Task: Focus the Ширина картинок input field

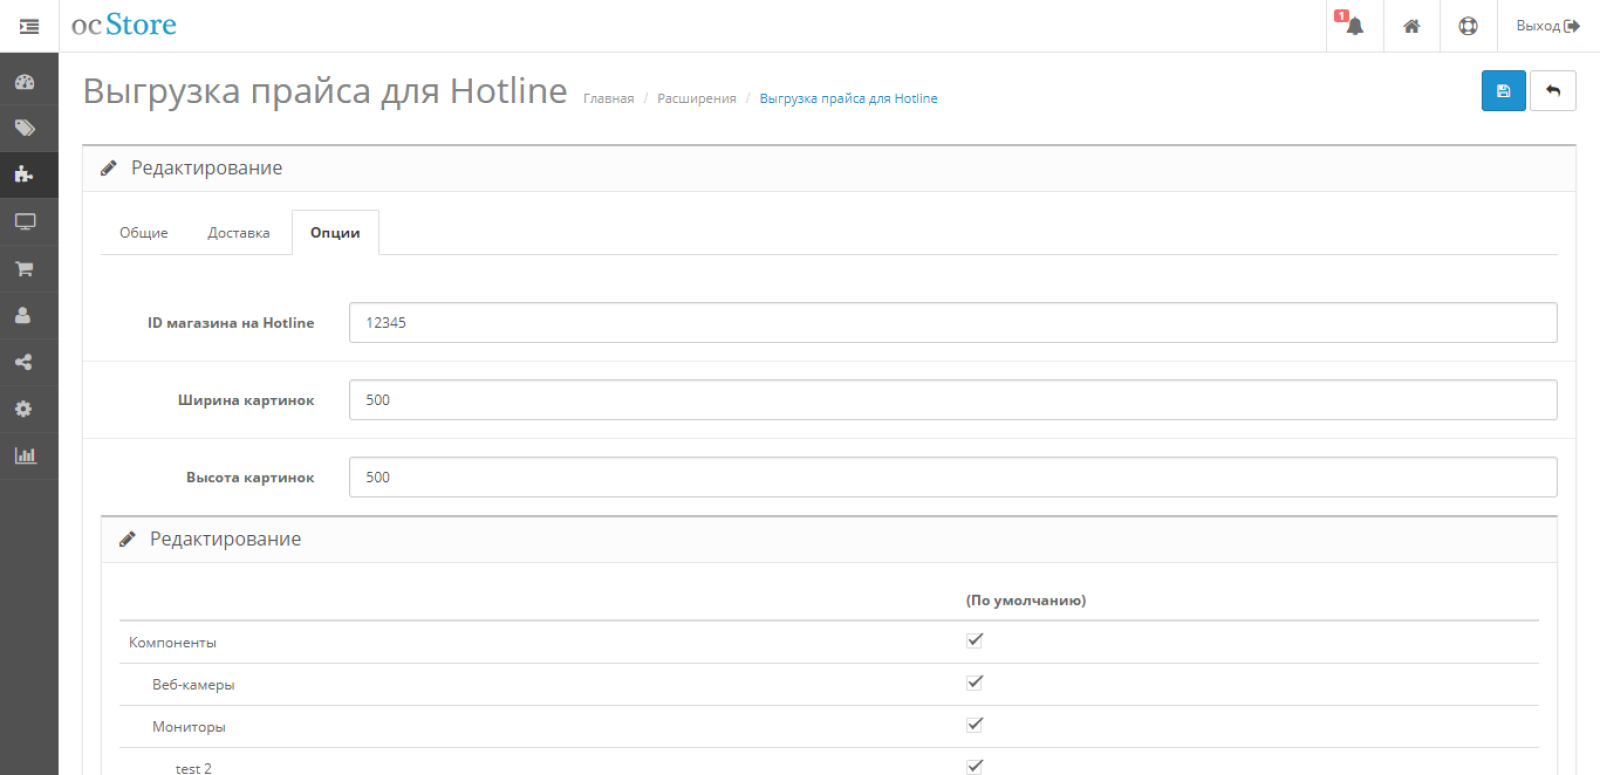Action: click(952, 400)
